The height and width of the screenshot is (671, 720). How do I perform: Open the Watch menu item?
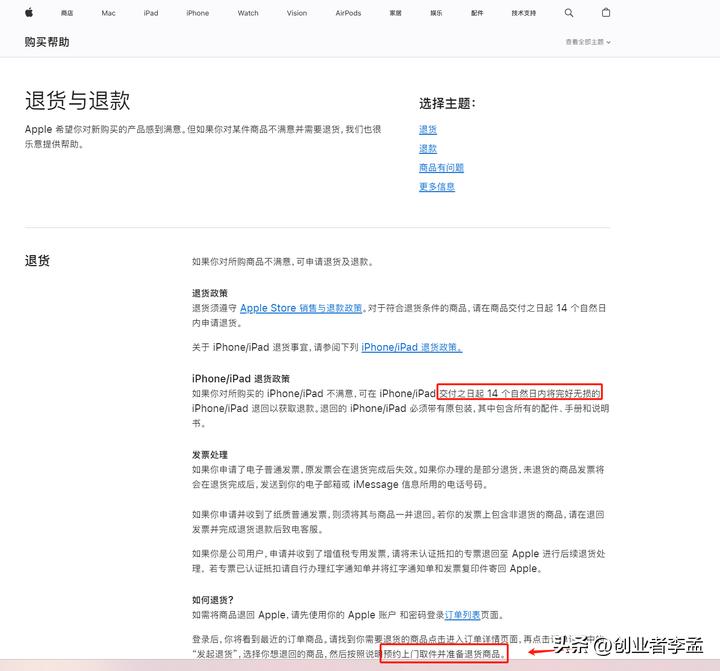click(x=248, y=13)
